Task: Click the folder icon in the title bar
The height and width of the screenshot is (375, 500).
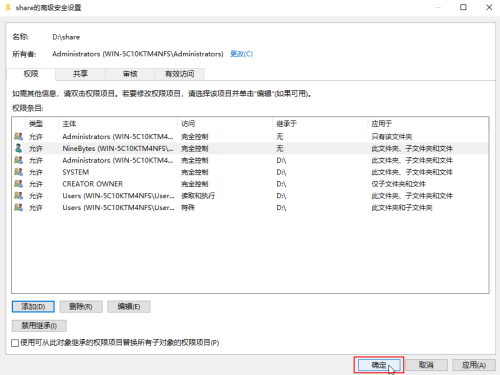Action: [x=8, y=7]
